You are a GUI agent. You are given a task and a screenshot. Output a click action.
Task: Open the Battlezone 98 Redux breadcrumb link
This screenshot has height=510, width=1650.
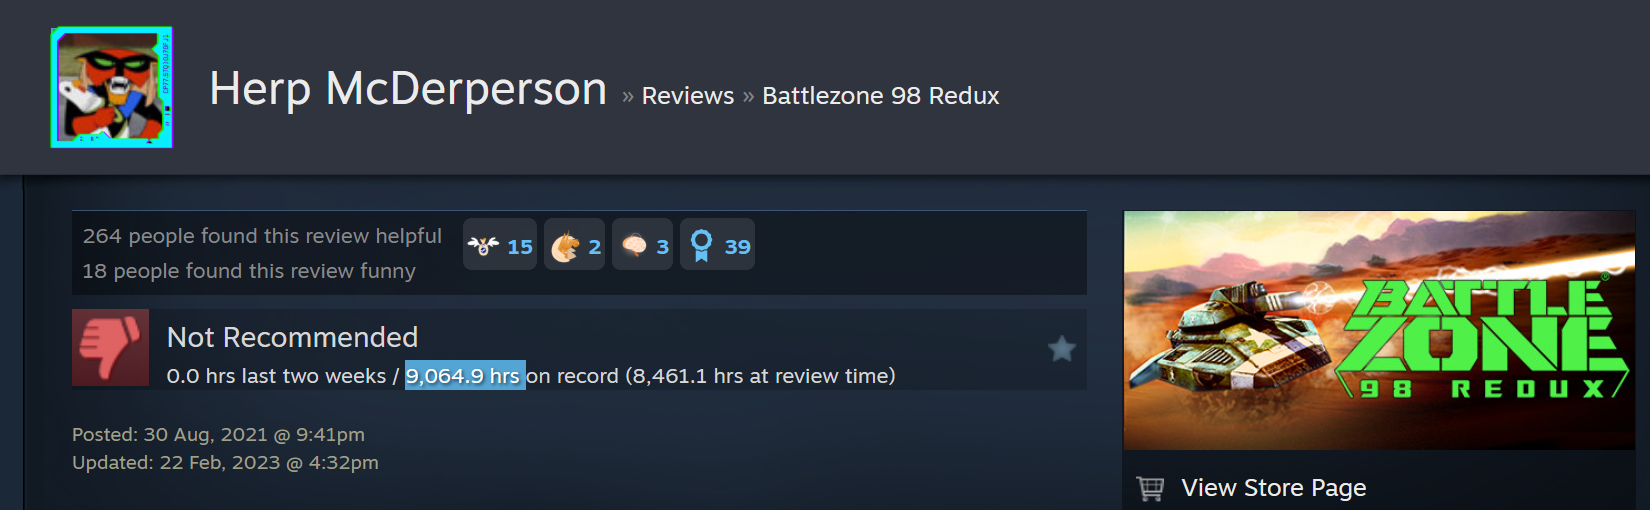click(x=881, y=96)
